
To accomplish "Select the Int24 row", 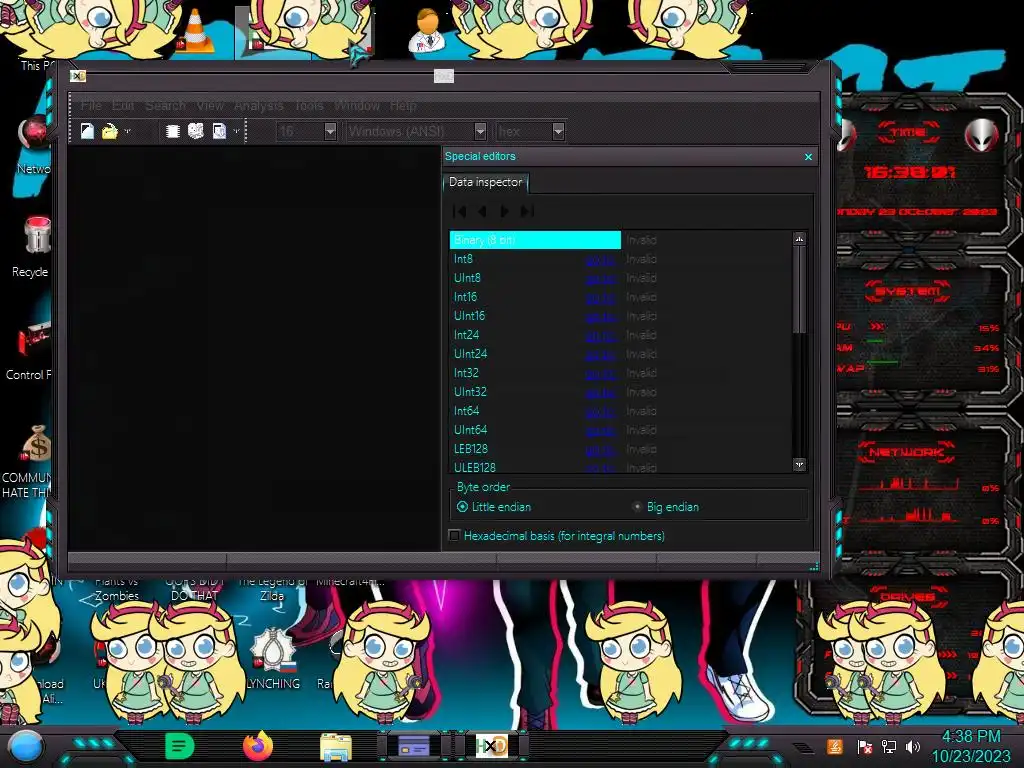I will point(620,335).
